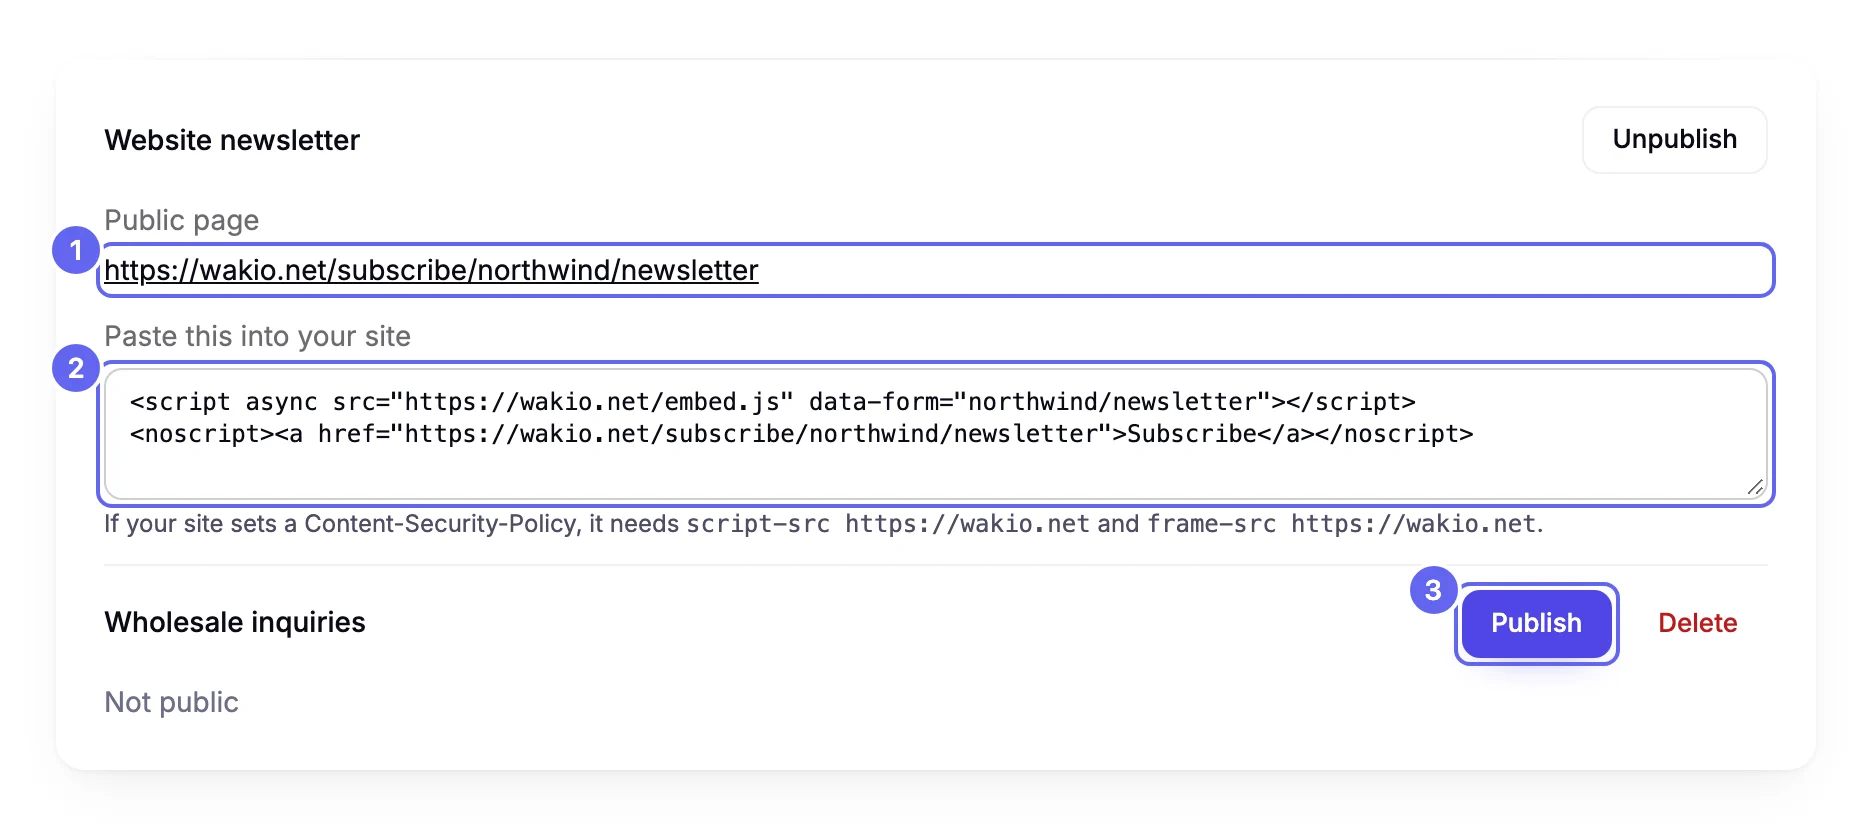Click frame-src https://wakio.net in the CSP hint

click(x=1341, y=524)
